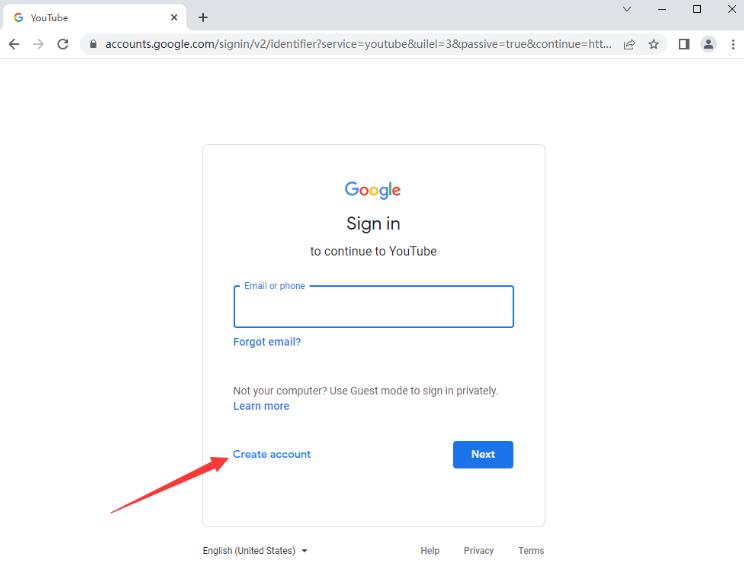Click the padlock site info icon

93,44
